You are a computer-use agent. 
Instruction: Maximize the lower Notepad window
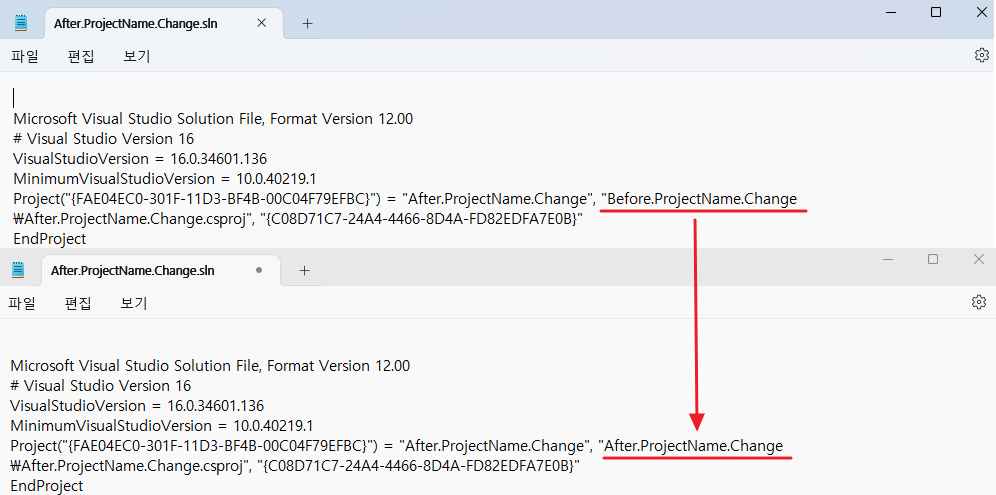[933, 259]
